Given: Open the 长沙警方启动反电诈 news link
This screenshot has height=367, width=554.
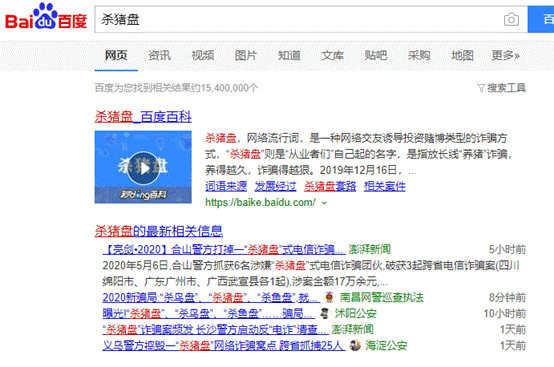Looking at the screenshot, I should pos(216,330).
